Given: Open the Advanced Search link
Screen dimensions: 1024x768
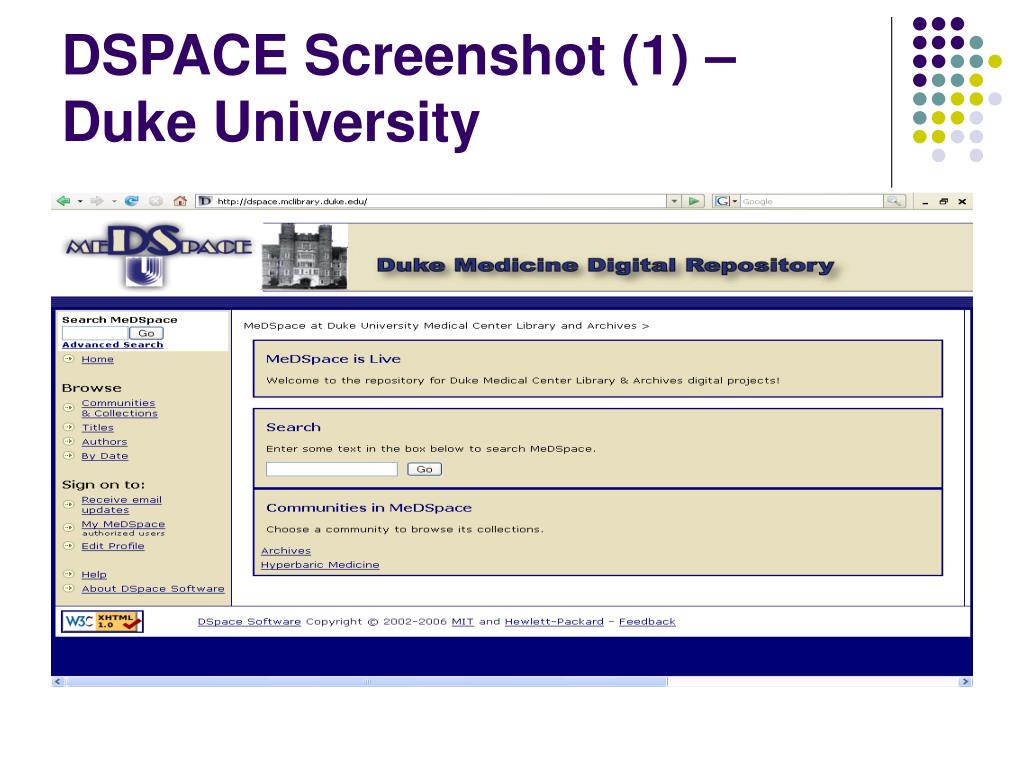Looking at the screenshot, I should tap(112, 345).
